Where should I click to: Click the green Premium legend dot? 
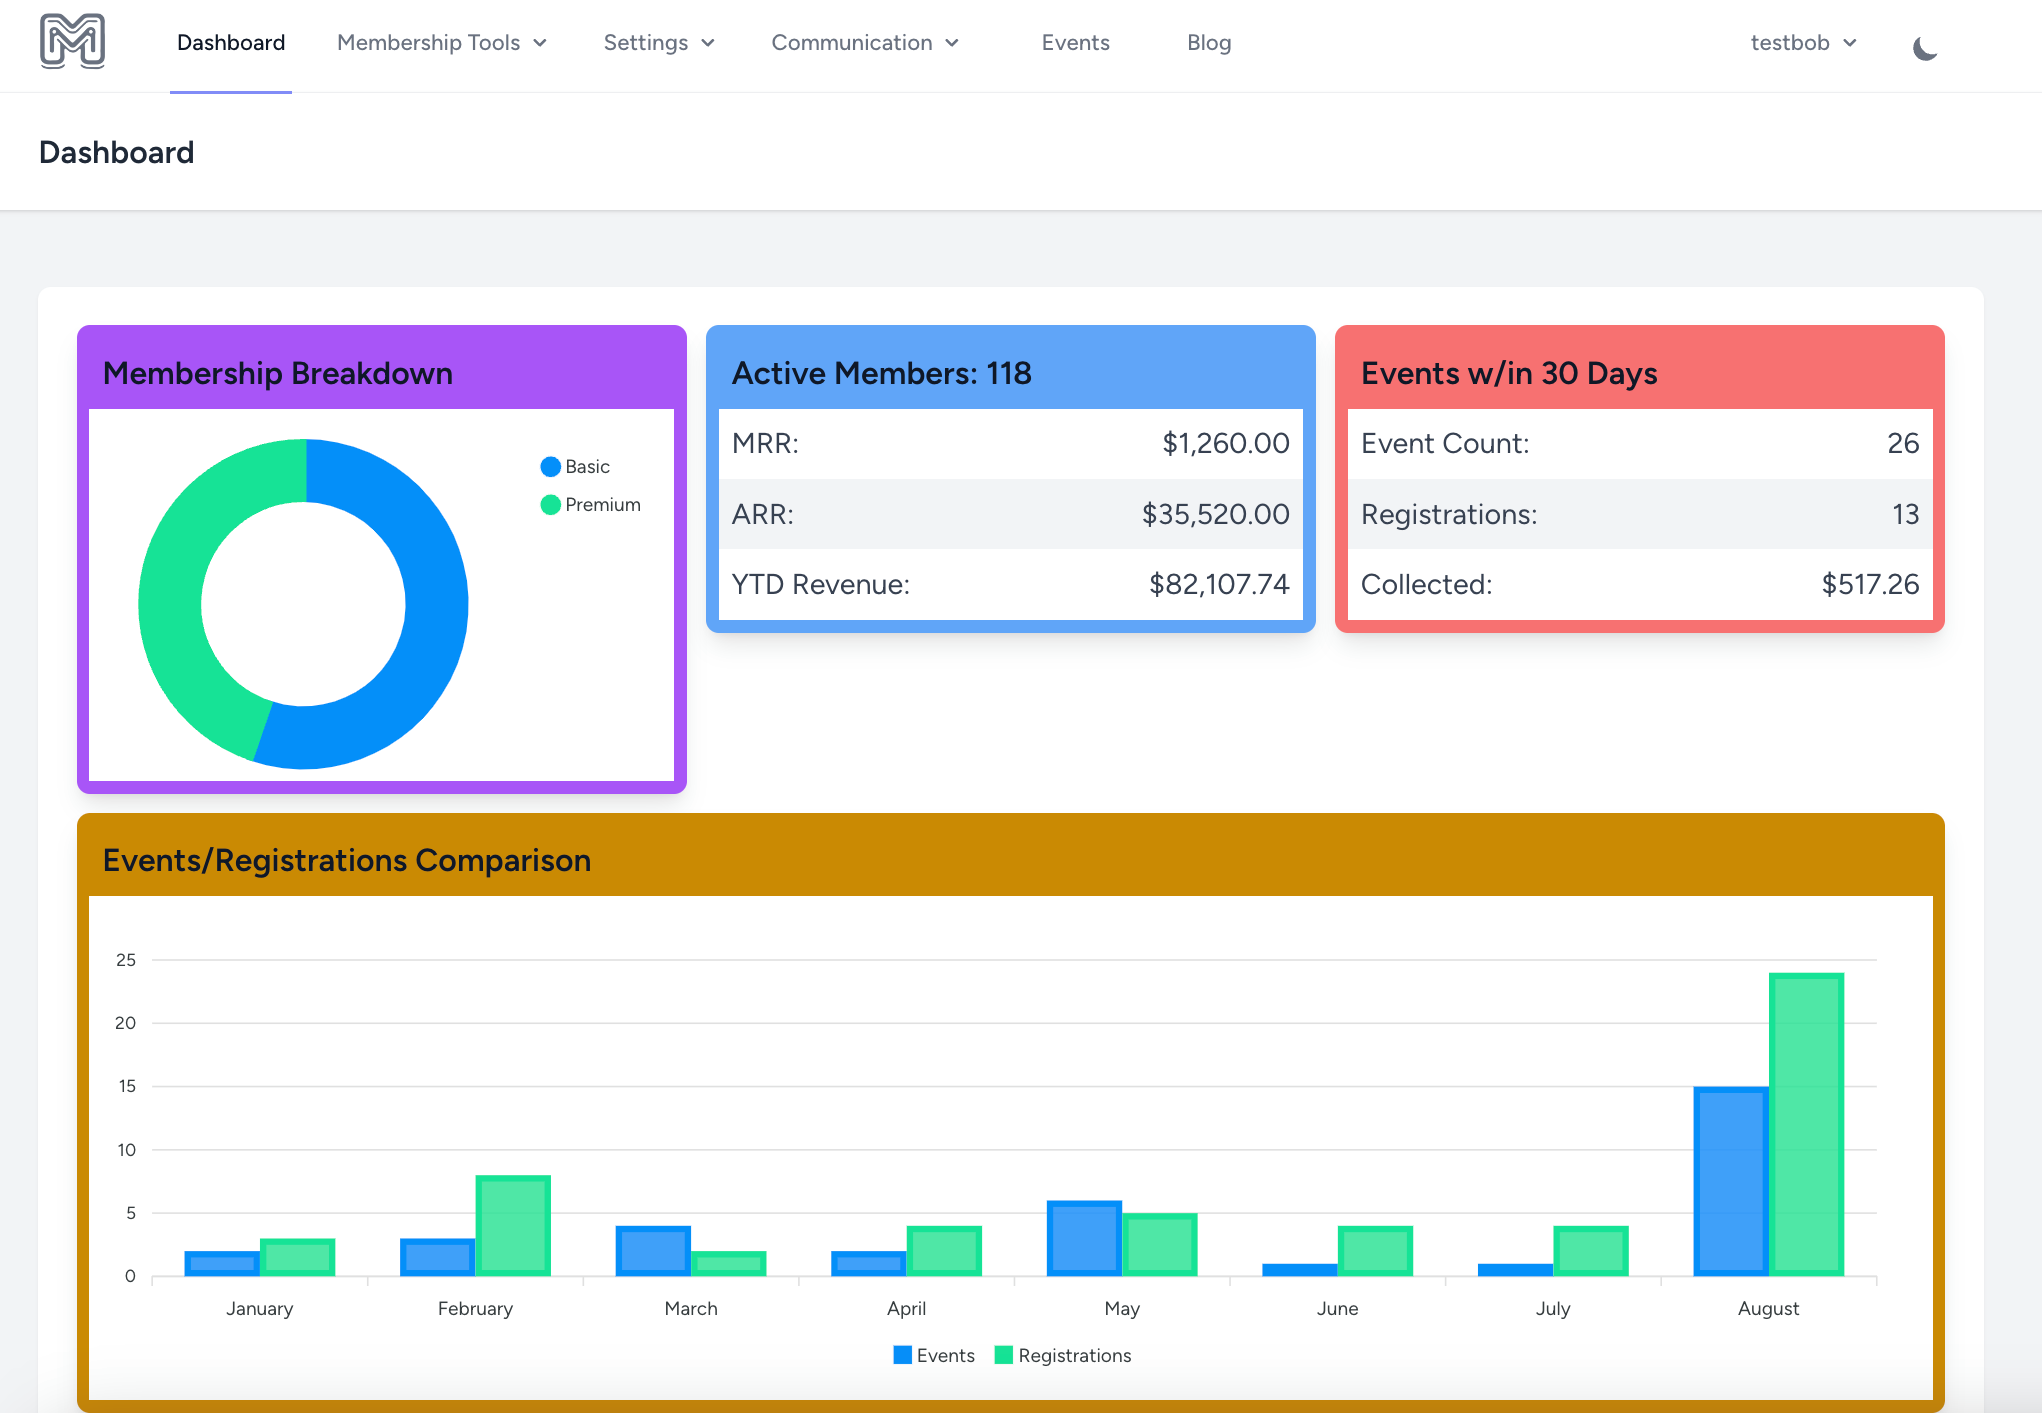[x=549, y=504]
